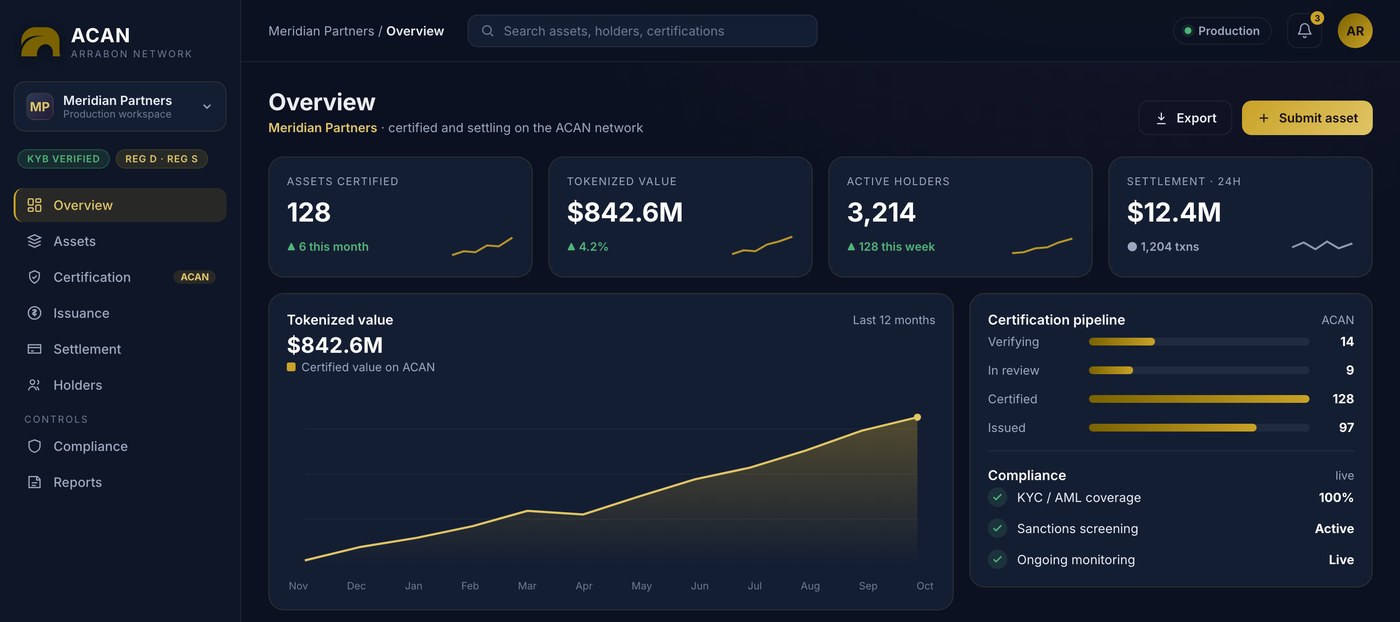This screenshot has height=622, width=1400.
Task: Focus the search assets, holders field
Action: pyautogui.click(x=643, y=31)
